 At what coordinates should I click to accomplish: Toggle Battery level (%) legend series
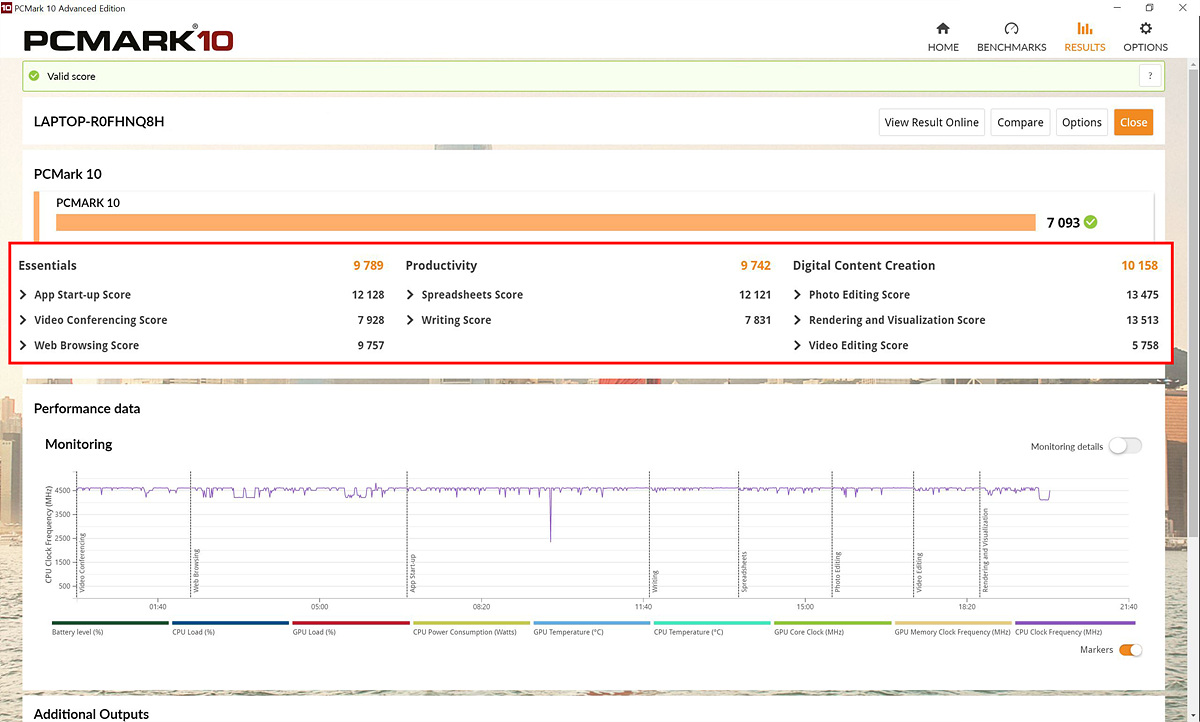coord(110,628)
